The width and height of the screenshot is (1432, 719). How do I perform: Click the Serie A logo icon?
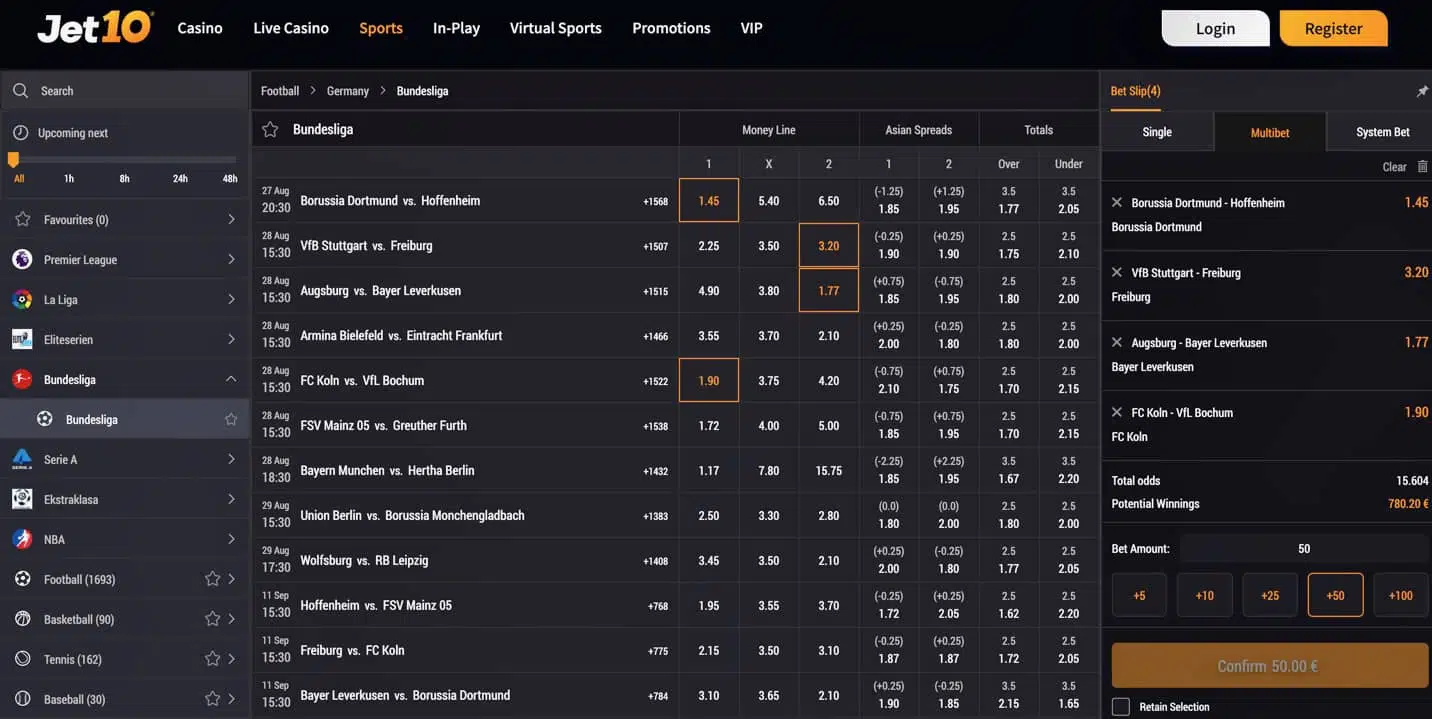click(22, 459)
